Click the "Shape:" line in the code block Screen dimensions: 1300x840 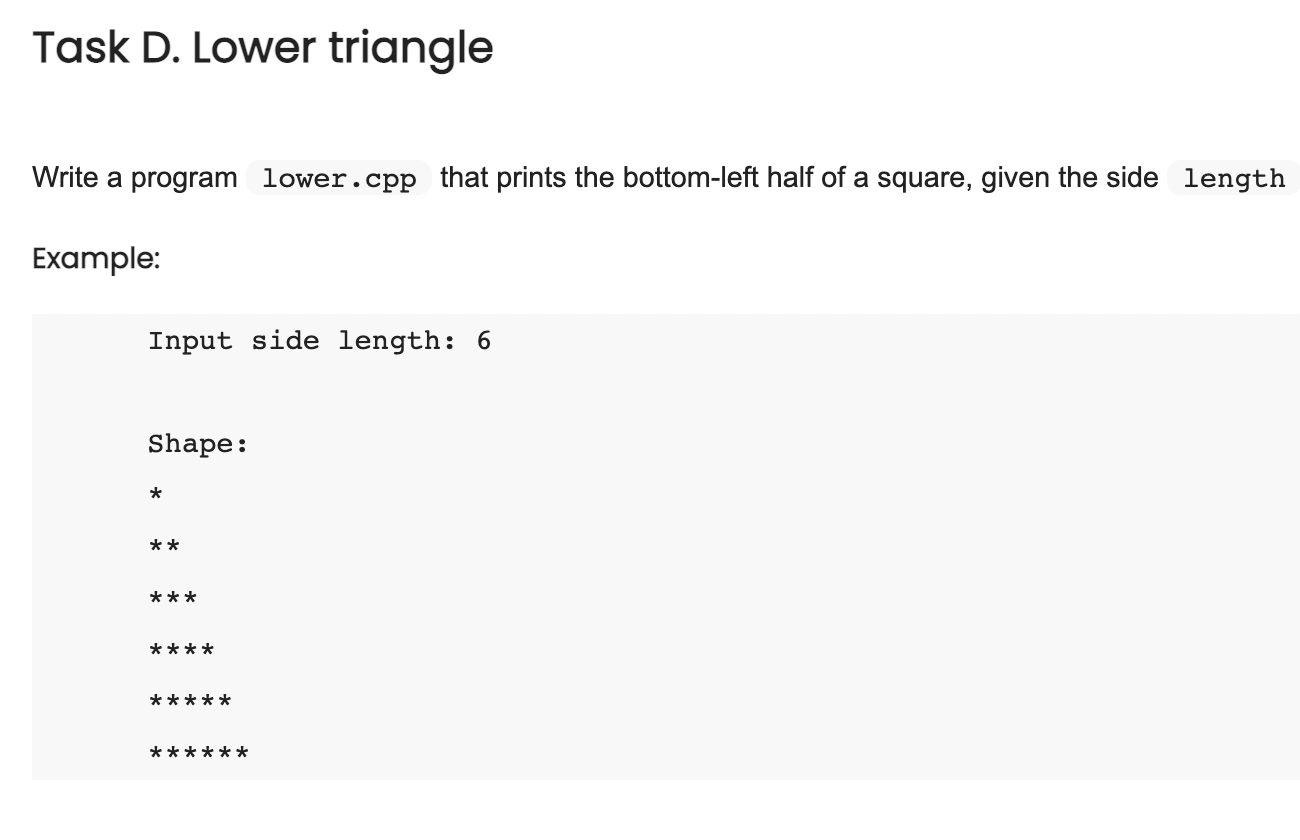198,444
